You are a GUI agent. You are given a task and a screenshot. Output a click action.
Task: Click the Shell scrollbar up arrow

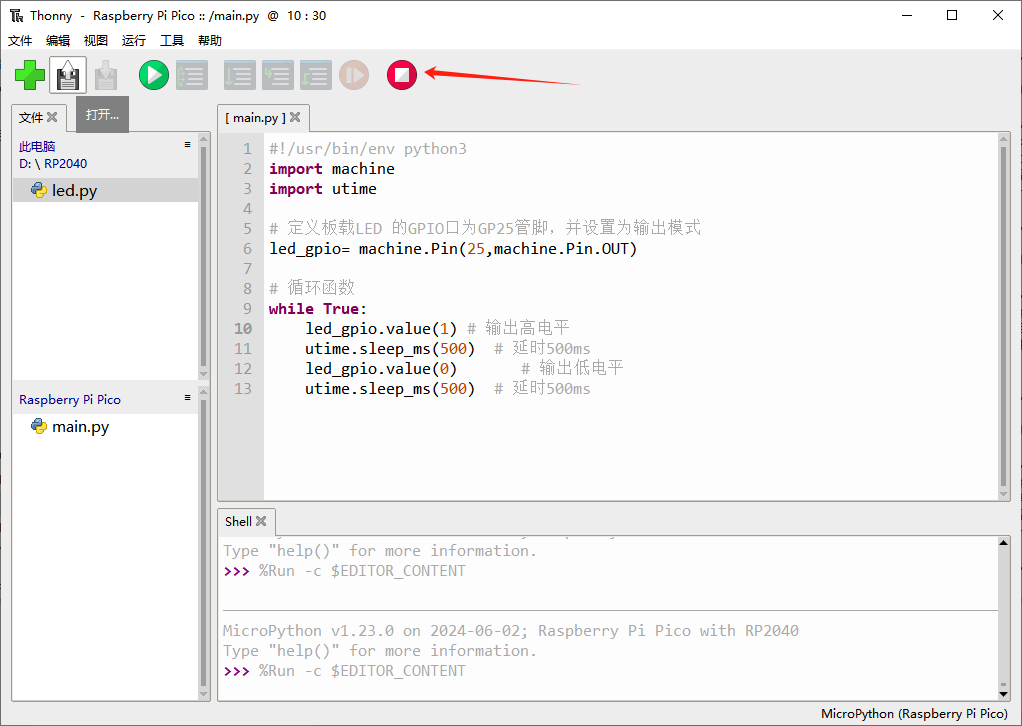1004,543
